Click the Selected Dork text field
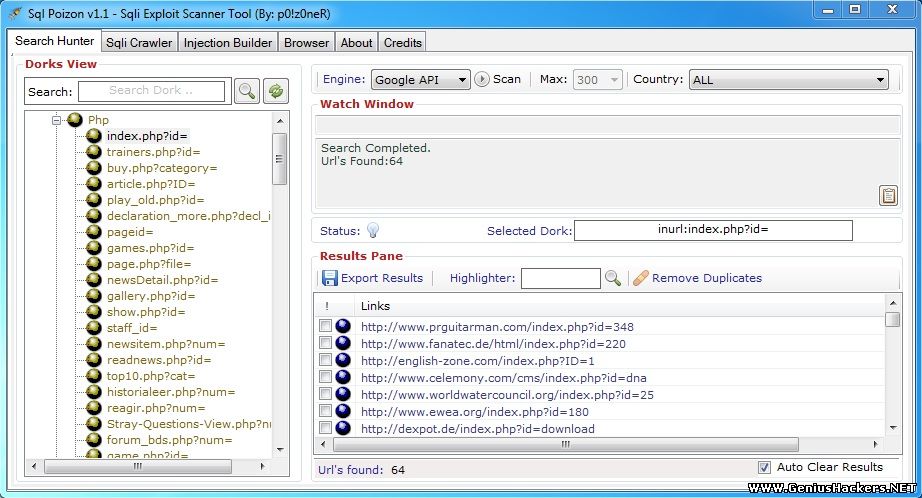The width and height of the screenshot is (922, 498). click(713, 230)
